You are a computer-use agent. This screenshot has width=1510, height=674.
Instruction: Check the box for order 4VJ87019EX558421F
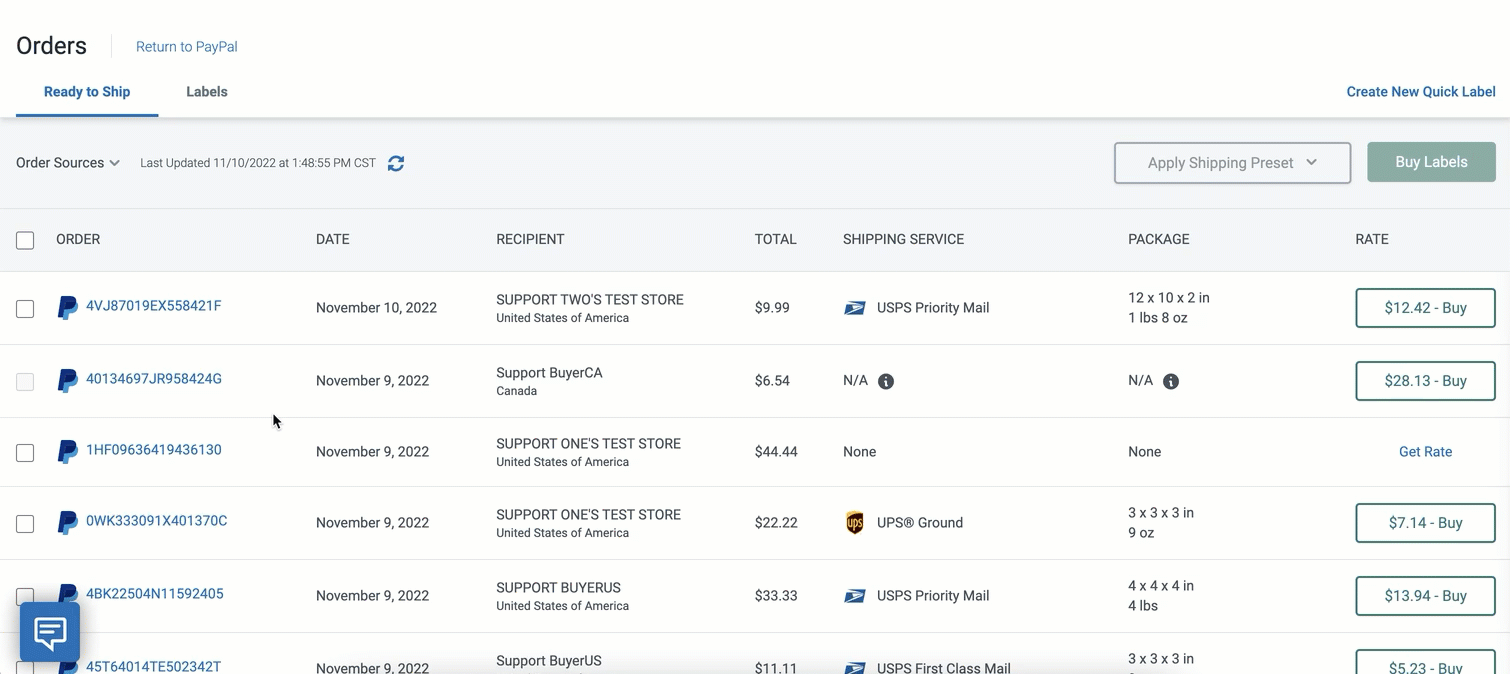25,309
